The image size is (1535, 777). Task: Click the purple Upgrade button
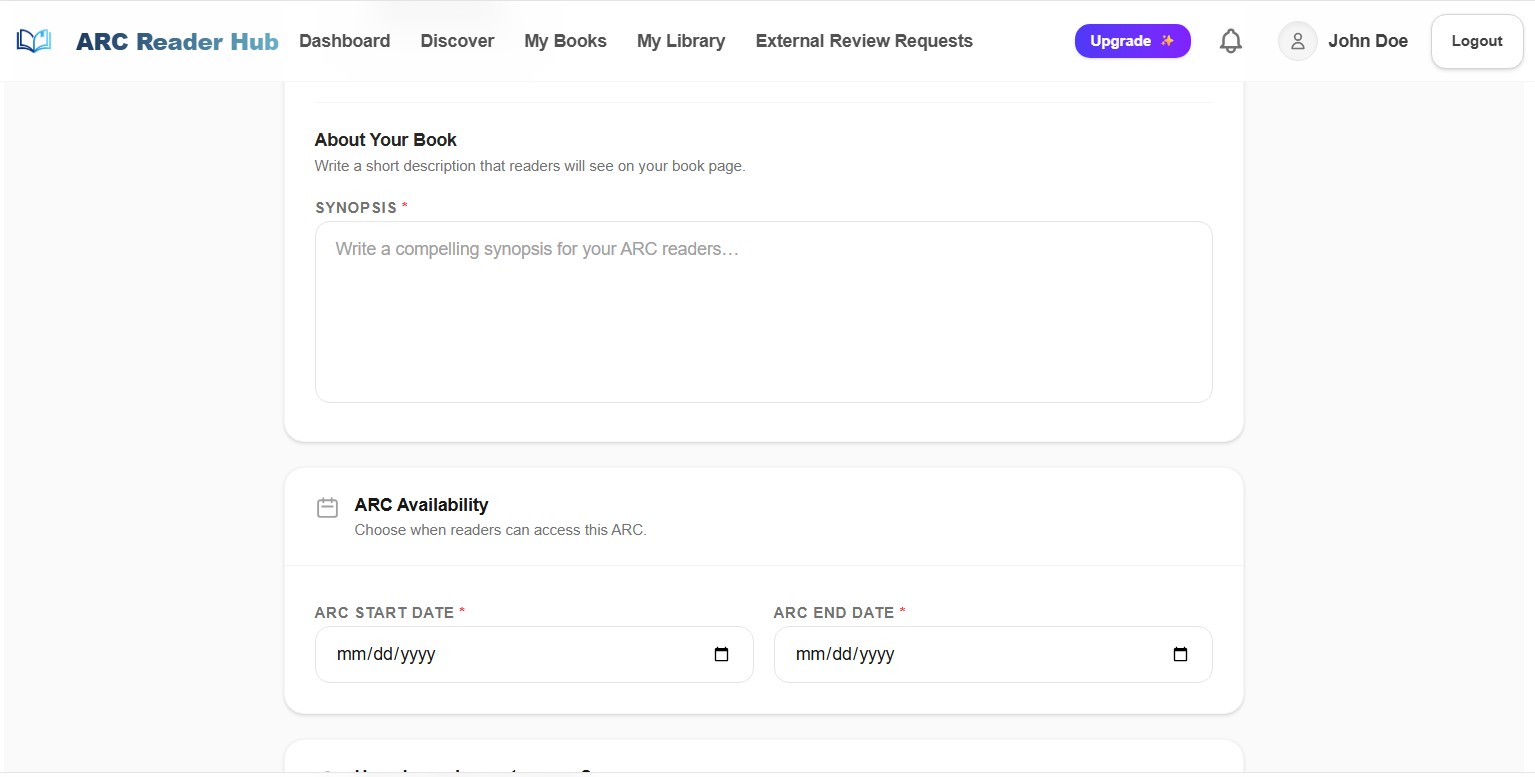tap(1132, 41)
